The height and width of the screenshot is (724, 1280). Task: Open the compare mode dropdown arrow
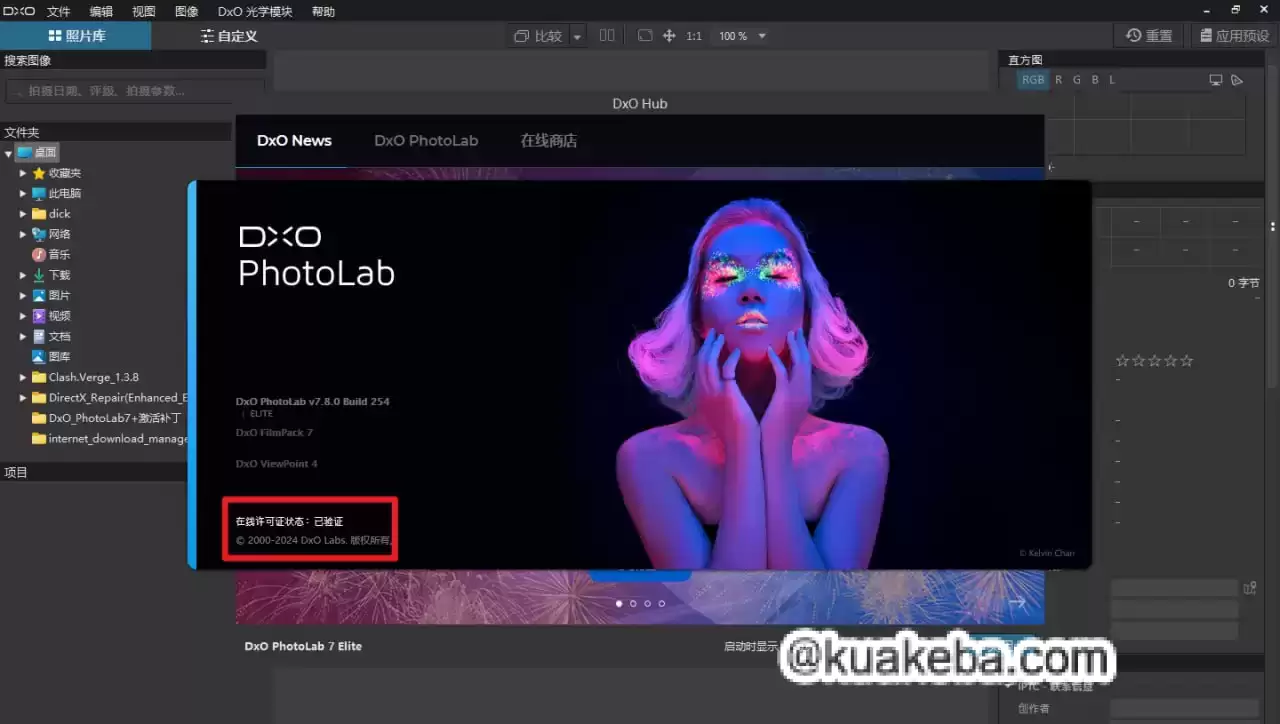(x=577, y=36)
